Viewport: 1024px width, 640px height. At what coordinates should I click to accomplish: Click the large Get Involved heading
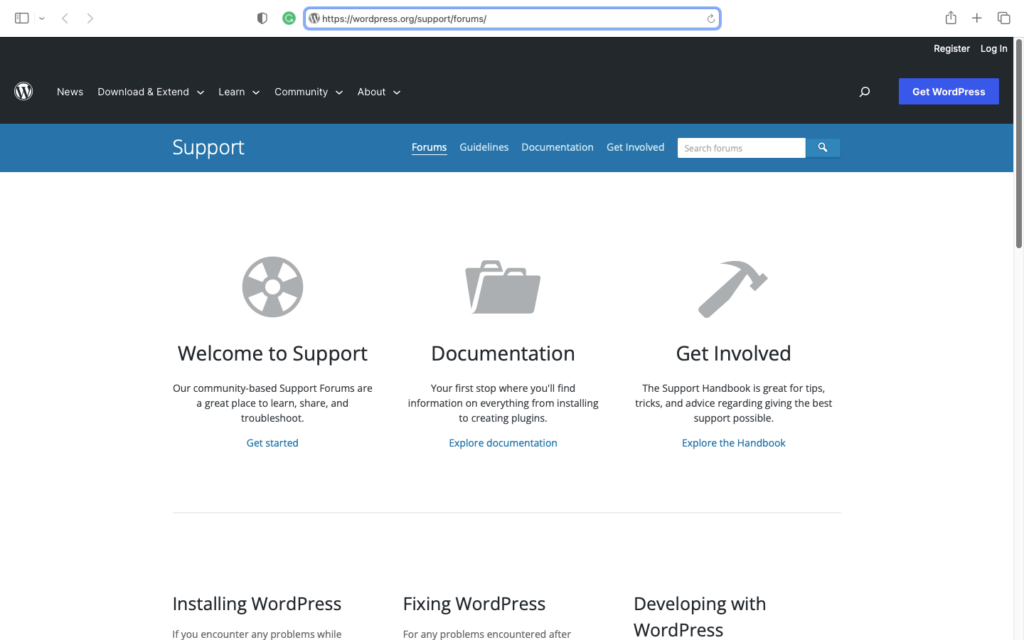click(733, 353)
